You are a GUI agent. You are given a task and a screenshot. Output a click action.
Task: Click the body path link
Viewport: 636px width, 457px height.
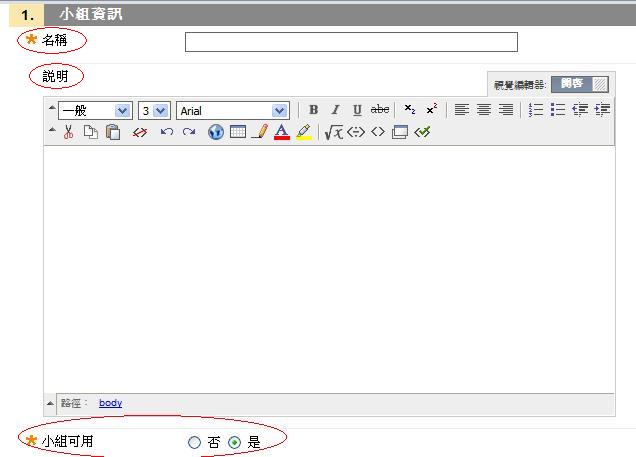click(110, 403)
